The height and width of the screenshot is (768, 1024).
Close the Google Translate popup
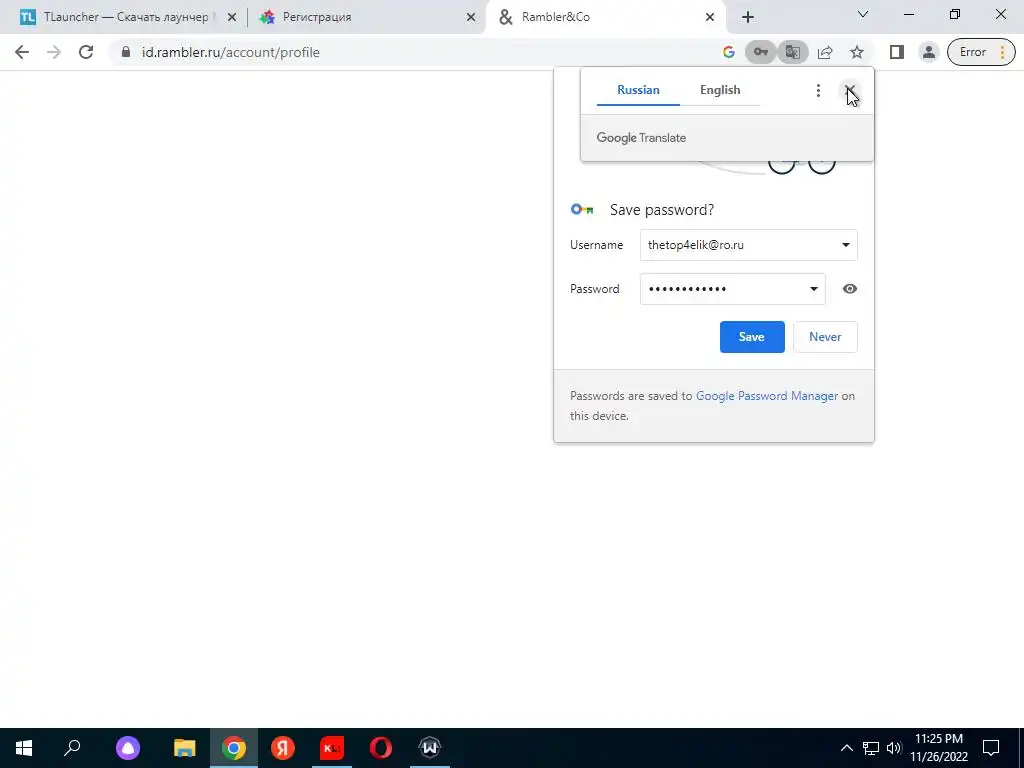point(850,90)
